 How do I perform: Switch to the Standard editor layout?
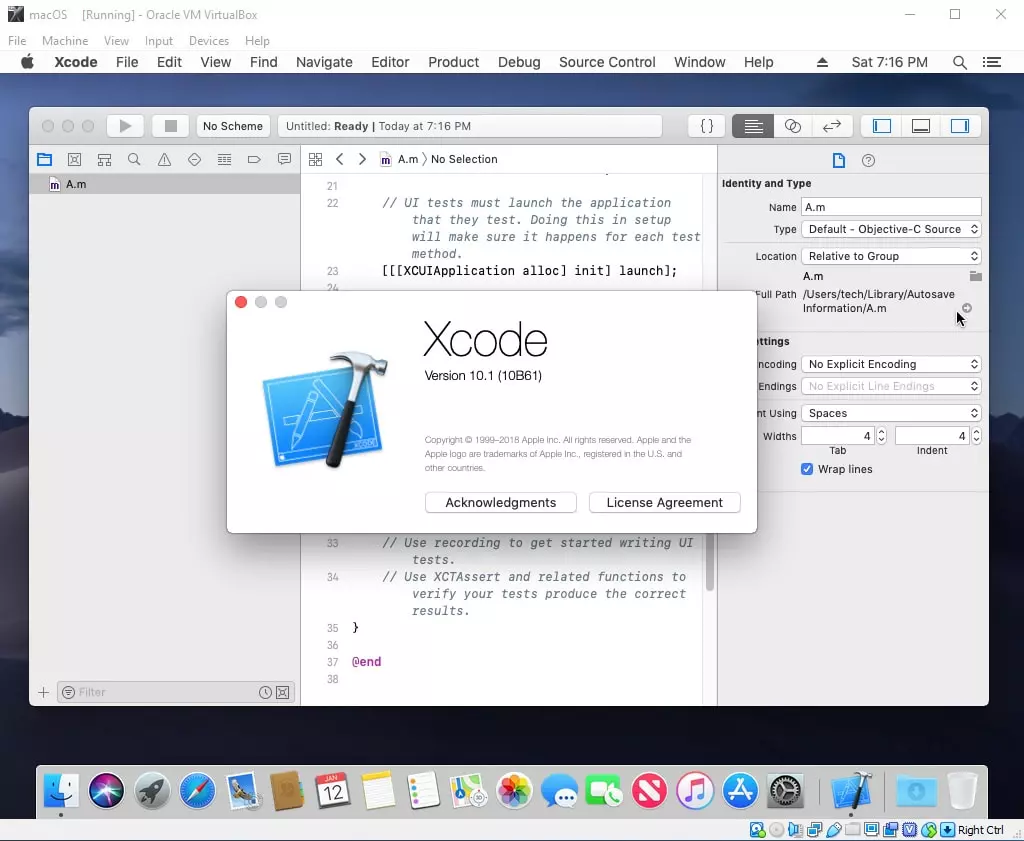tap(753, 126)
